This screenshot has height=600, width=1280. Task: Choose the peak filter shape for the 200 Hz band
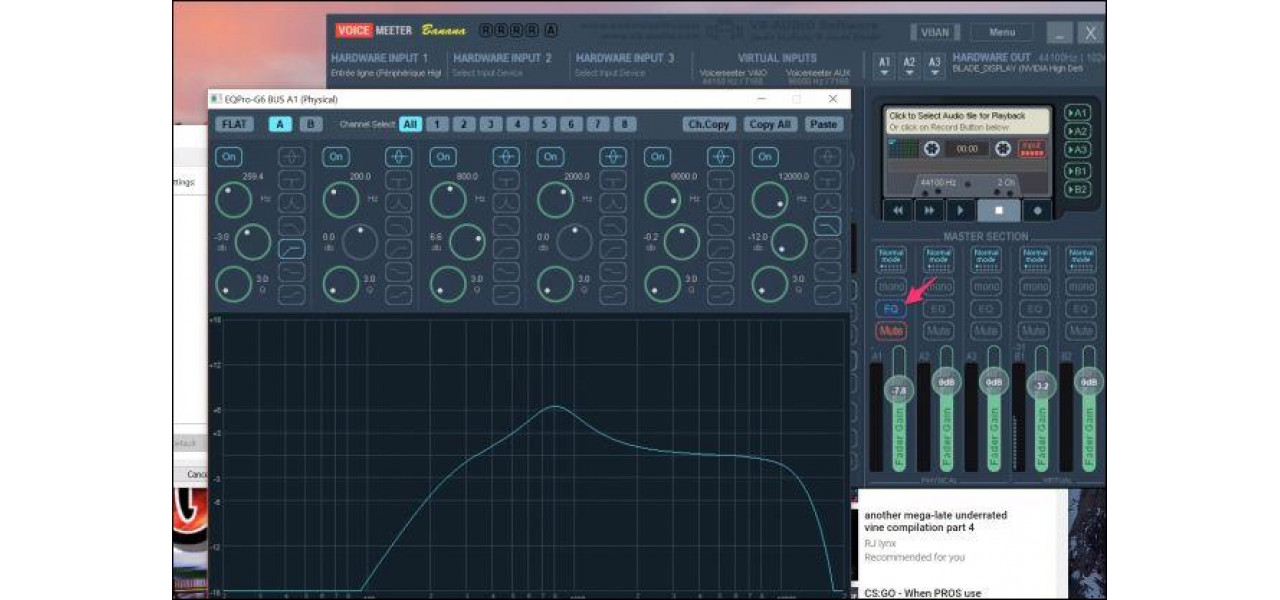398,157
